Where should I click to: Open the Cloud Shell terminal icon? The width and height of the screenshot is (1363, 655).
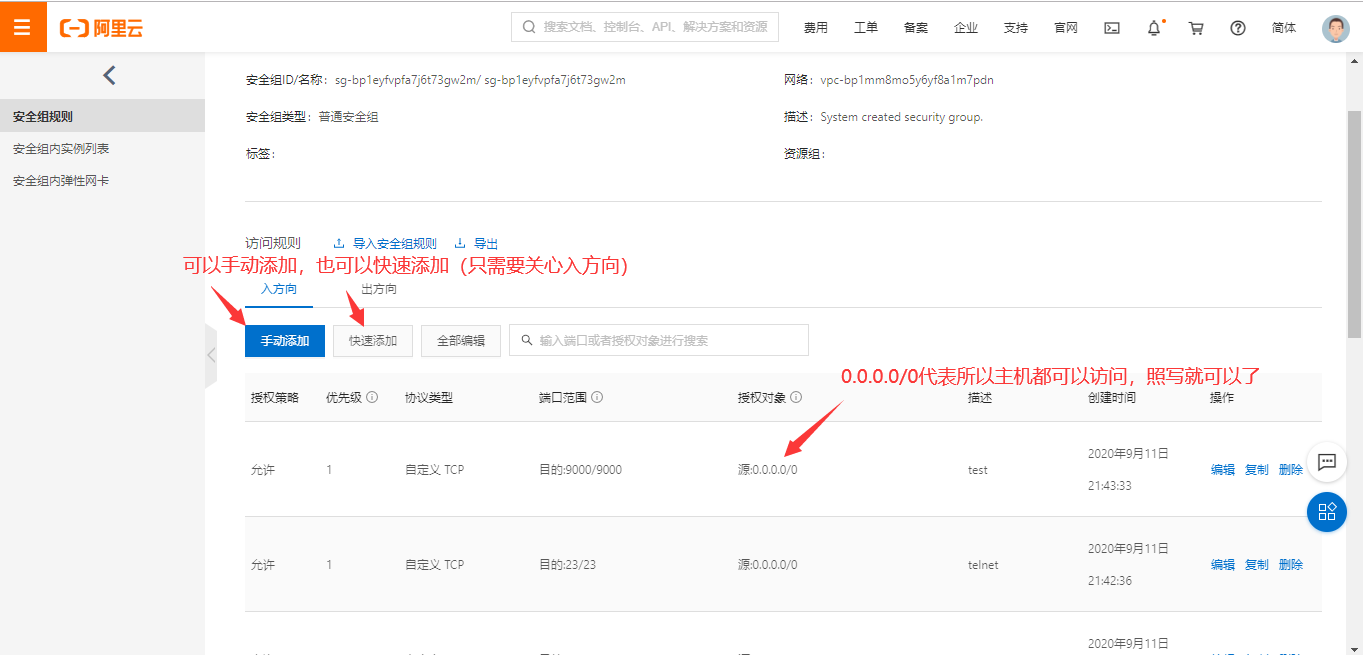pos(1111,27)
